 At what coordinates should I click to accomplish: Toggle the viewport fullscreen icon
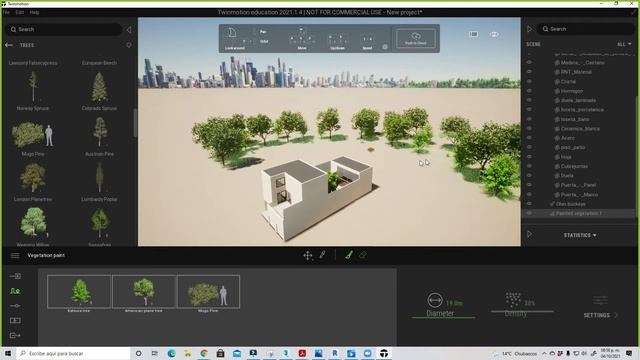473,34
